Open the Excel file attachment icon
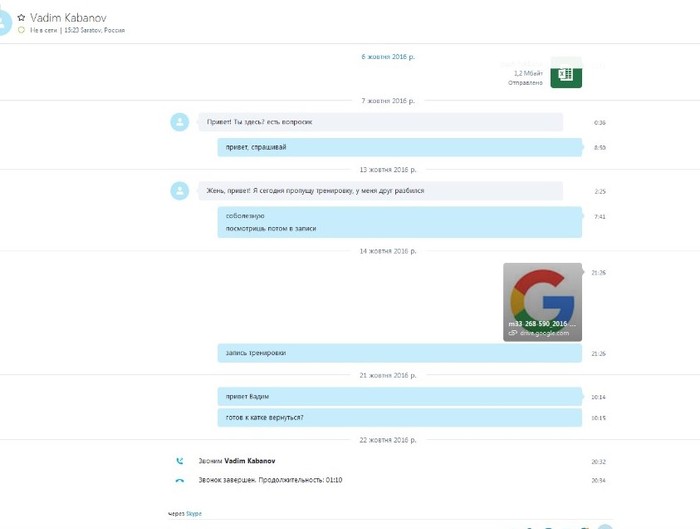 (x=566, y=73)
